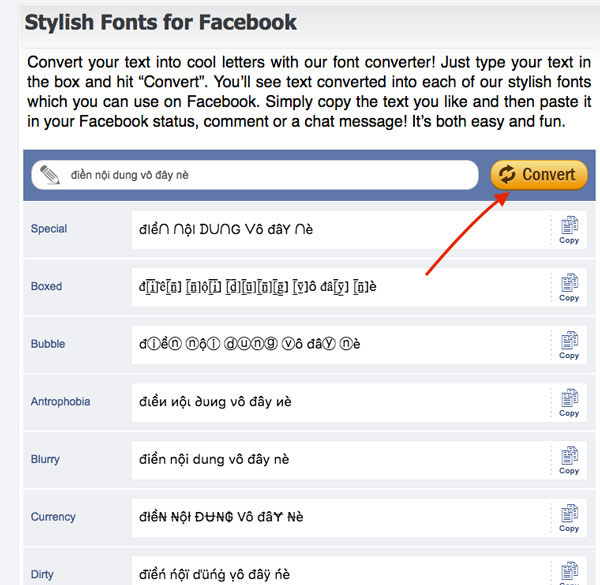The height and width of the screenshot is (585, 600).
Task: Click the Special converted text output
Action: tap(226, 230)
